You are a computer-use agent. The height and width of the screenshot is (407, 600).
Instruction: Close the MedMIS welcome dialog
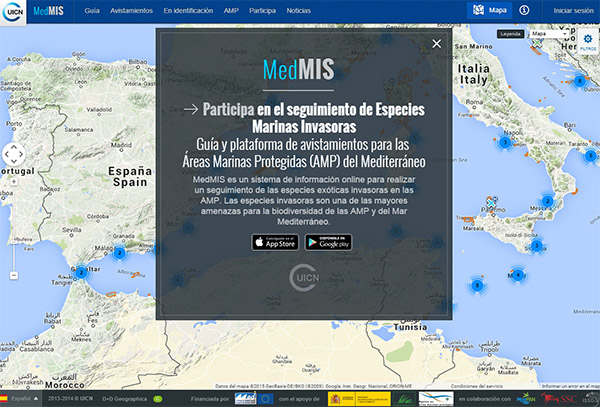click(x=437, y=44)
